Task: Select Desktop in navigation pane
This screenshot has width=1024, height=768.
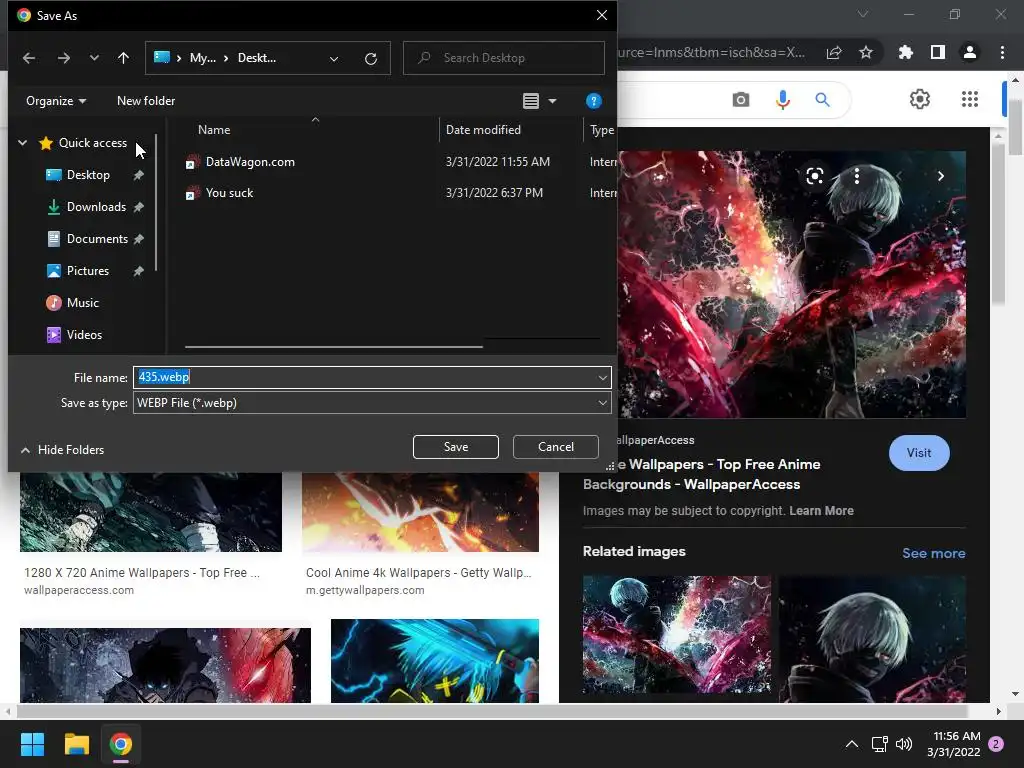Action: [88, 175]
